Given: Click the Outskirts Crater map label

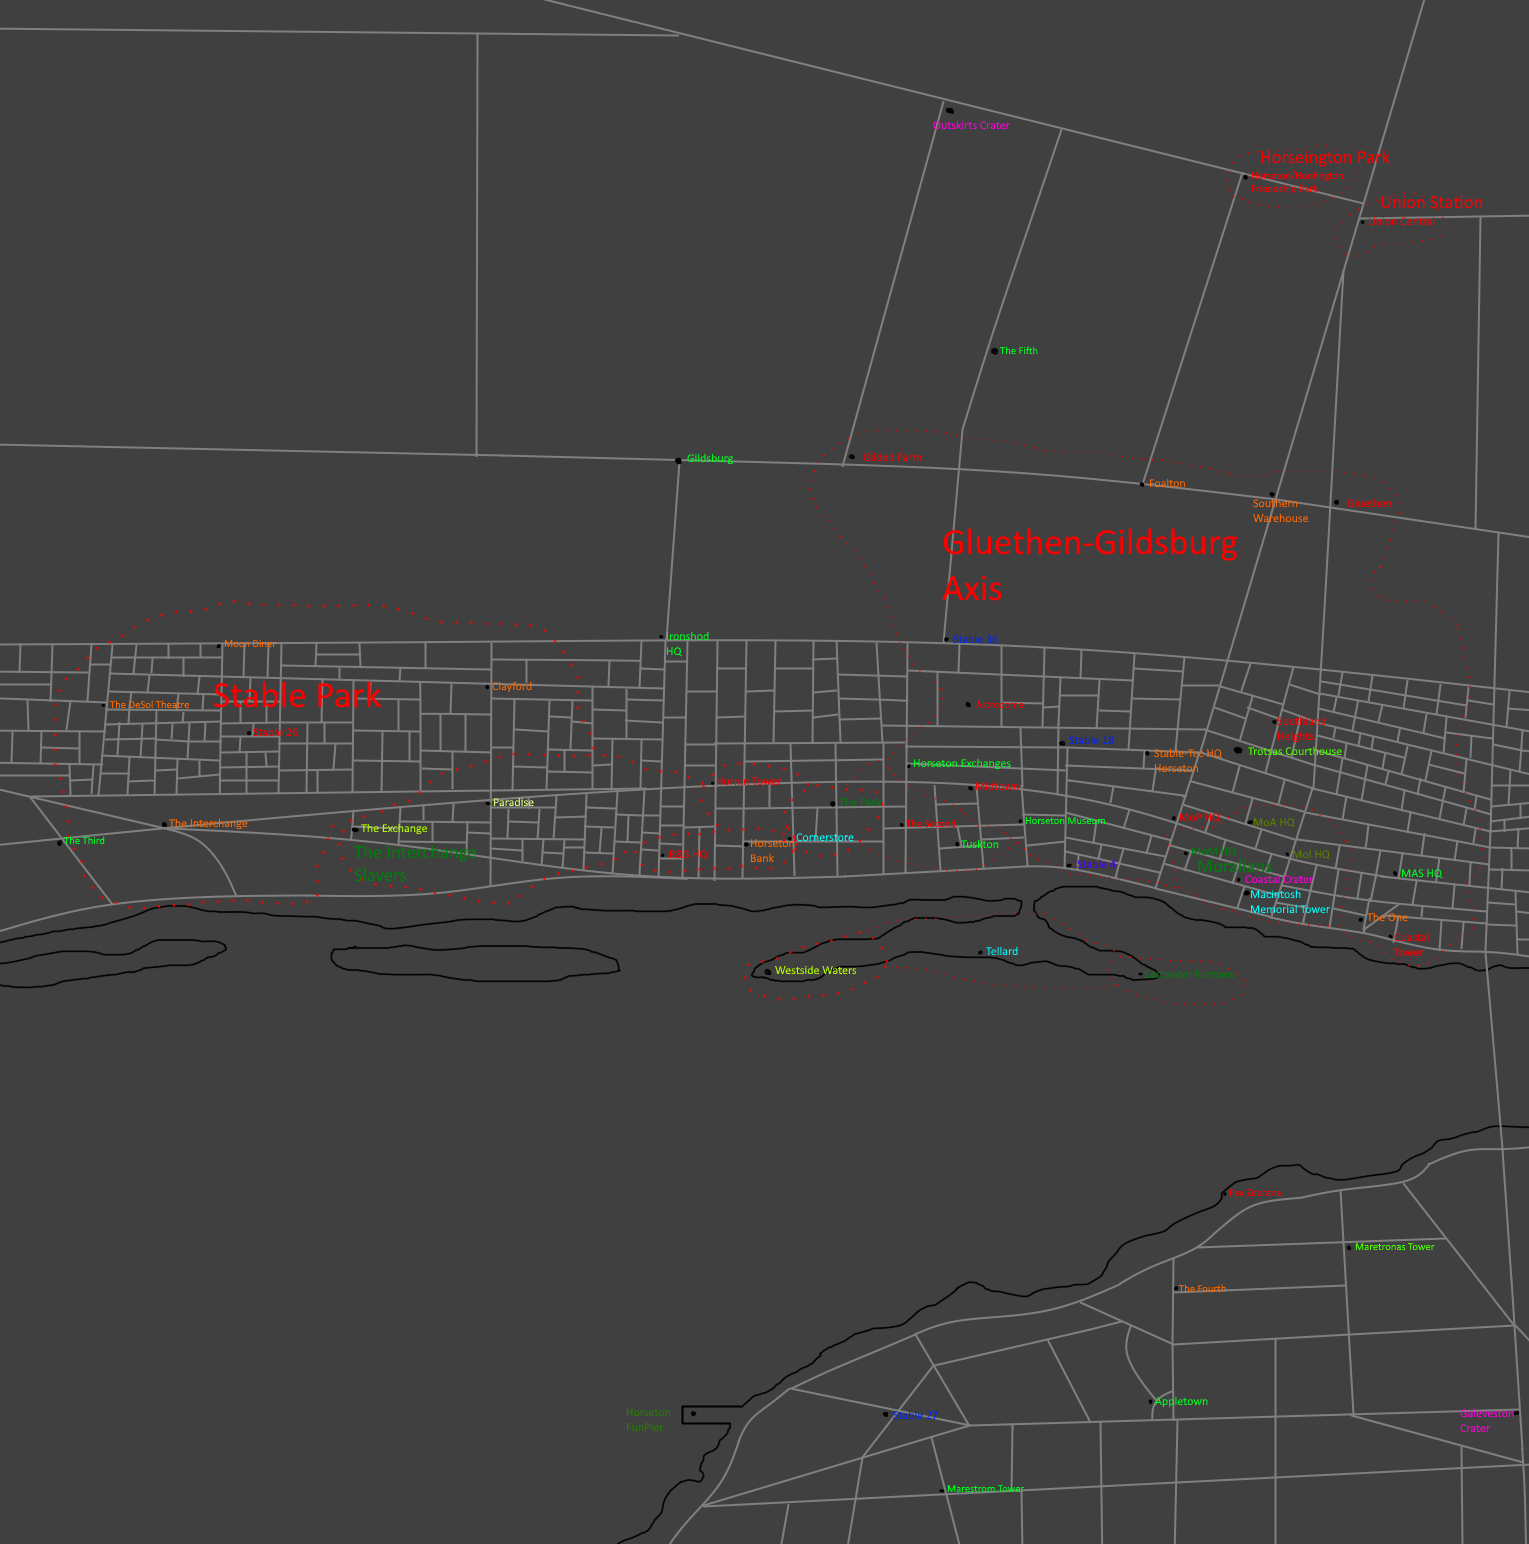Looking at the screenshot, I should (971, 126).
